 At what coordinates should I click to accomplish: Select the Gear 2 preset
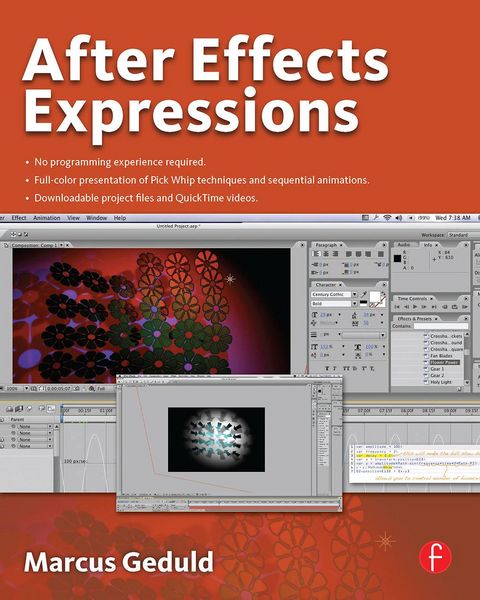[437, 375]
